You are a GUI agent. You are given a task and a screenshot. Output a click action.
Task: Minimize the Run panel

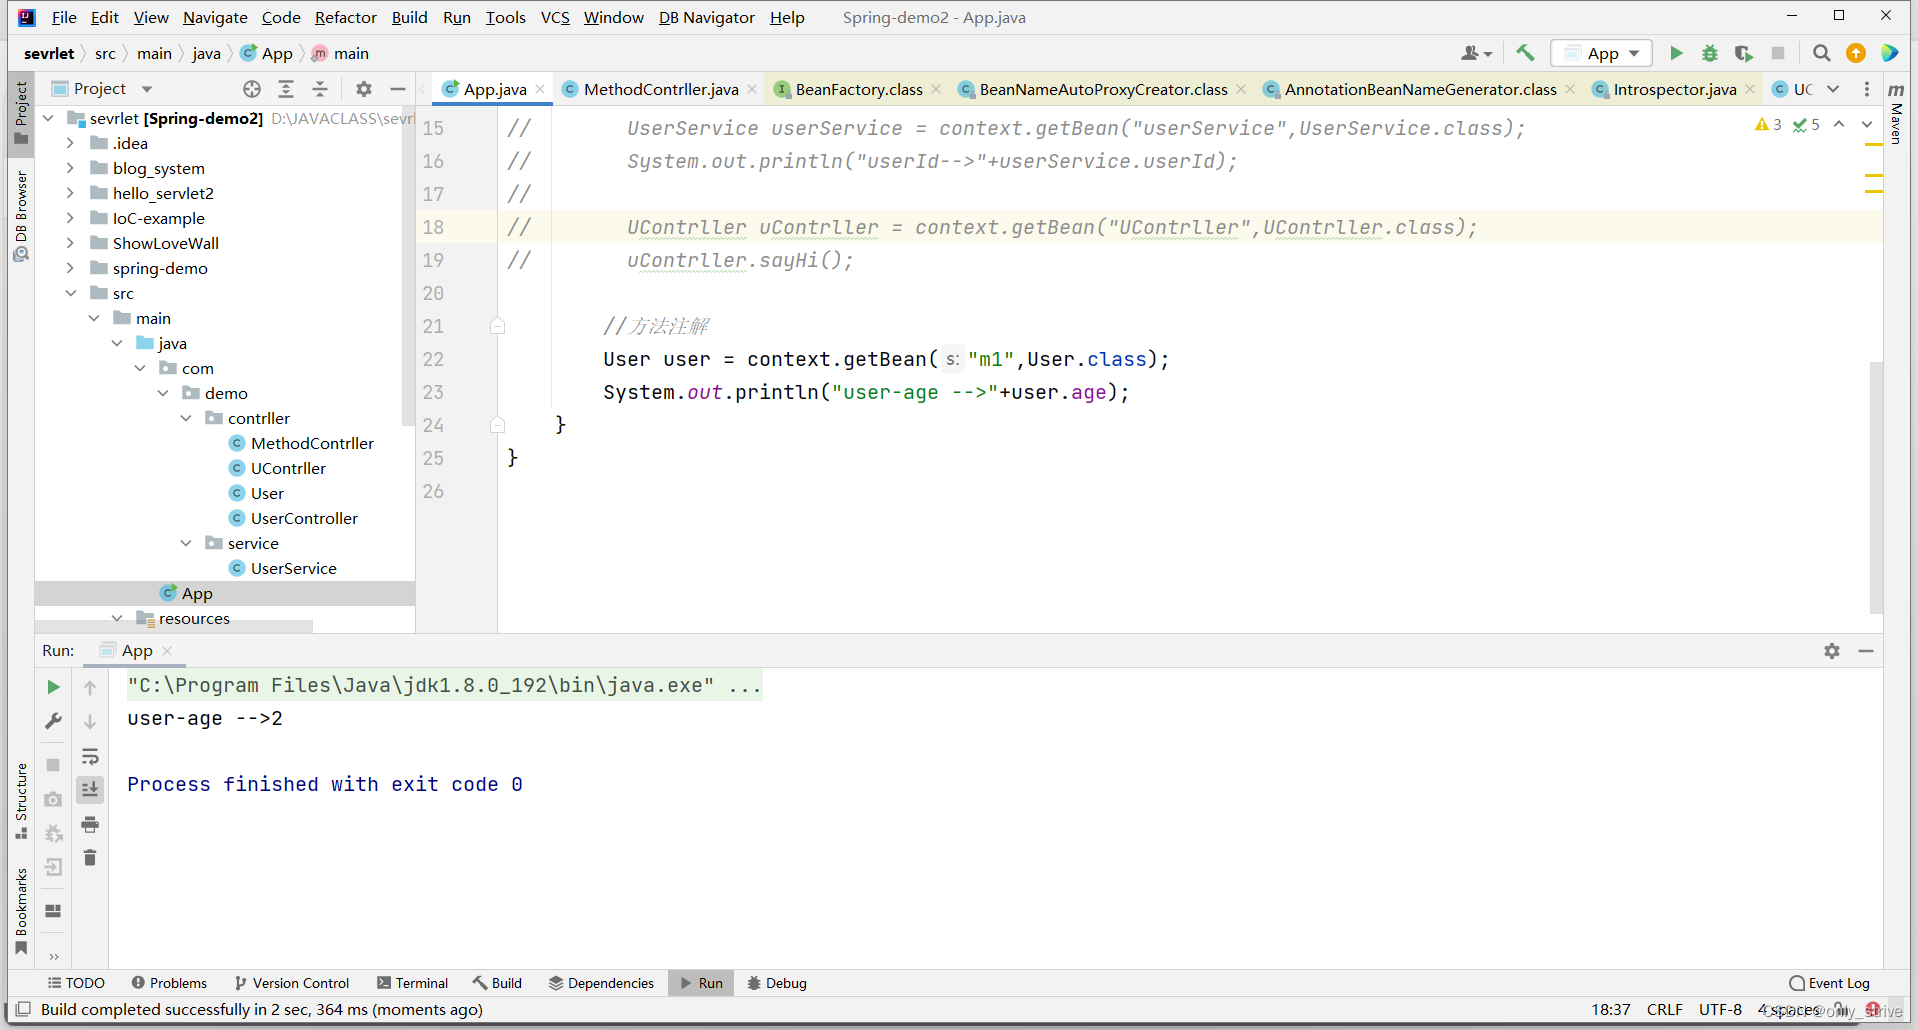coord(1866,651)
